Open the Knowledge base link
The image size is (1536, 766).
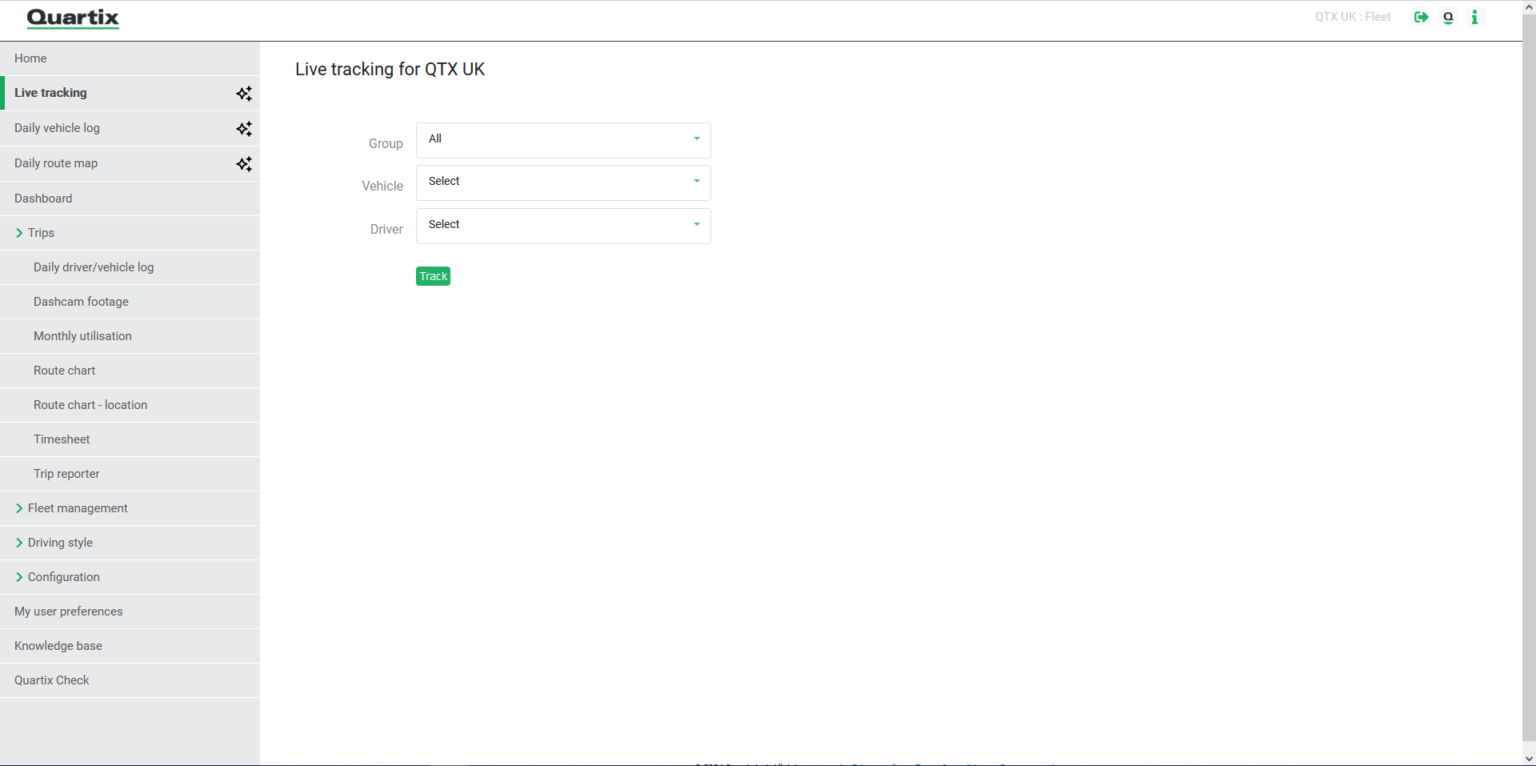[x=58, y=646]
